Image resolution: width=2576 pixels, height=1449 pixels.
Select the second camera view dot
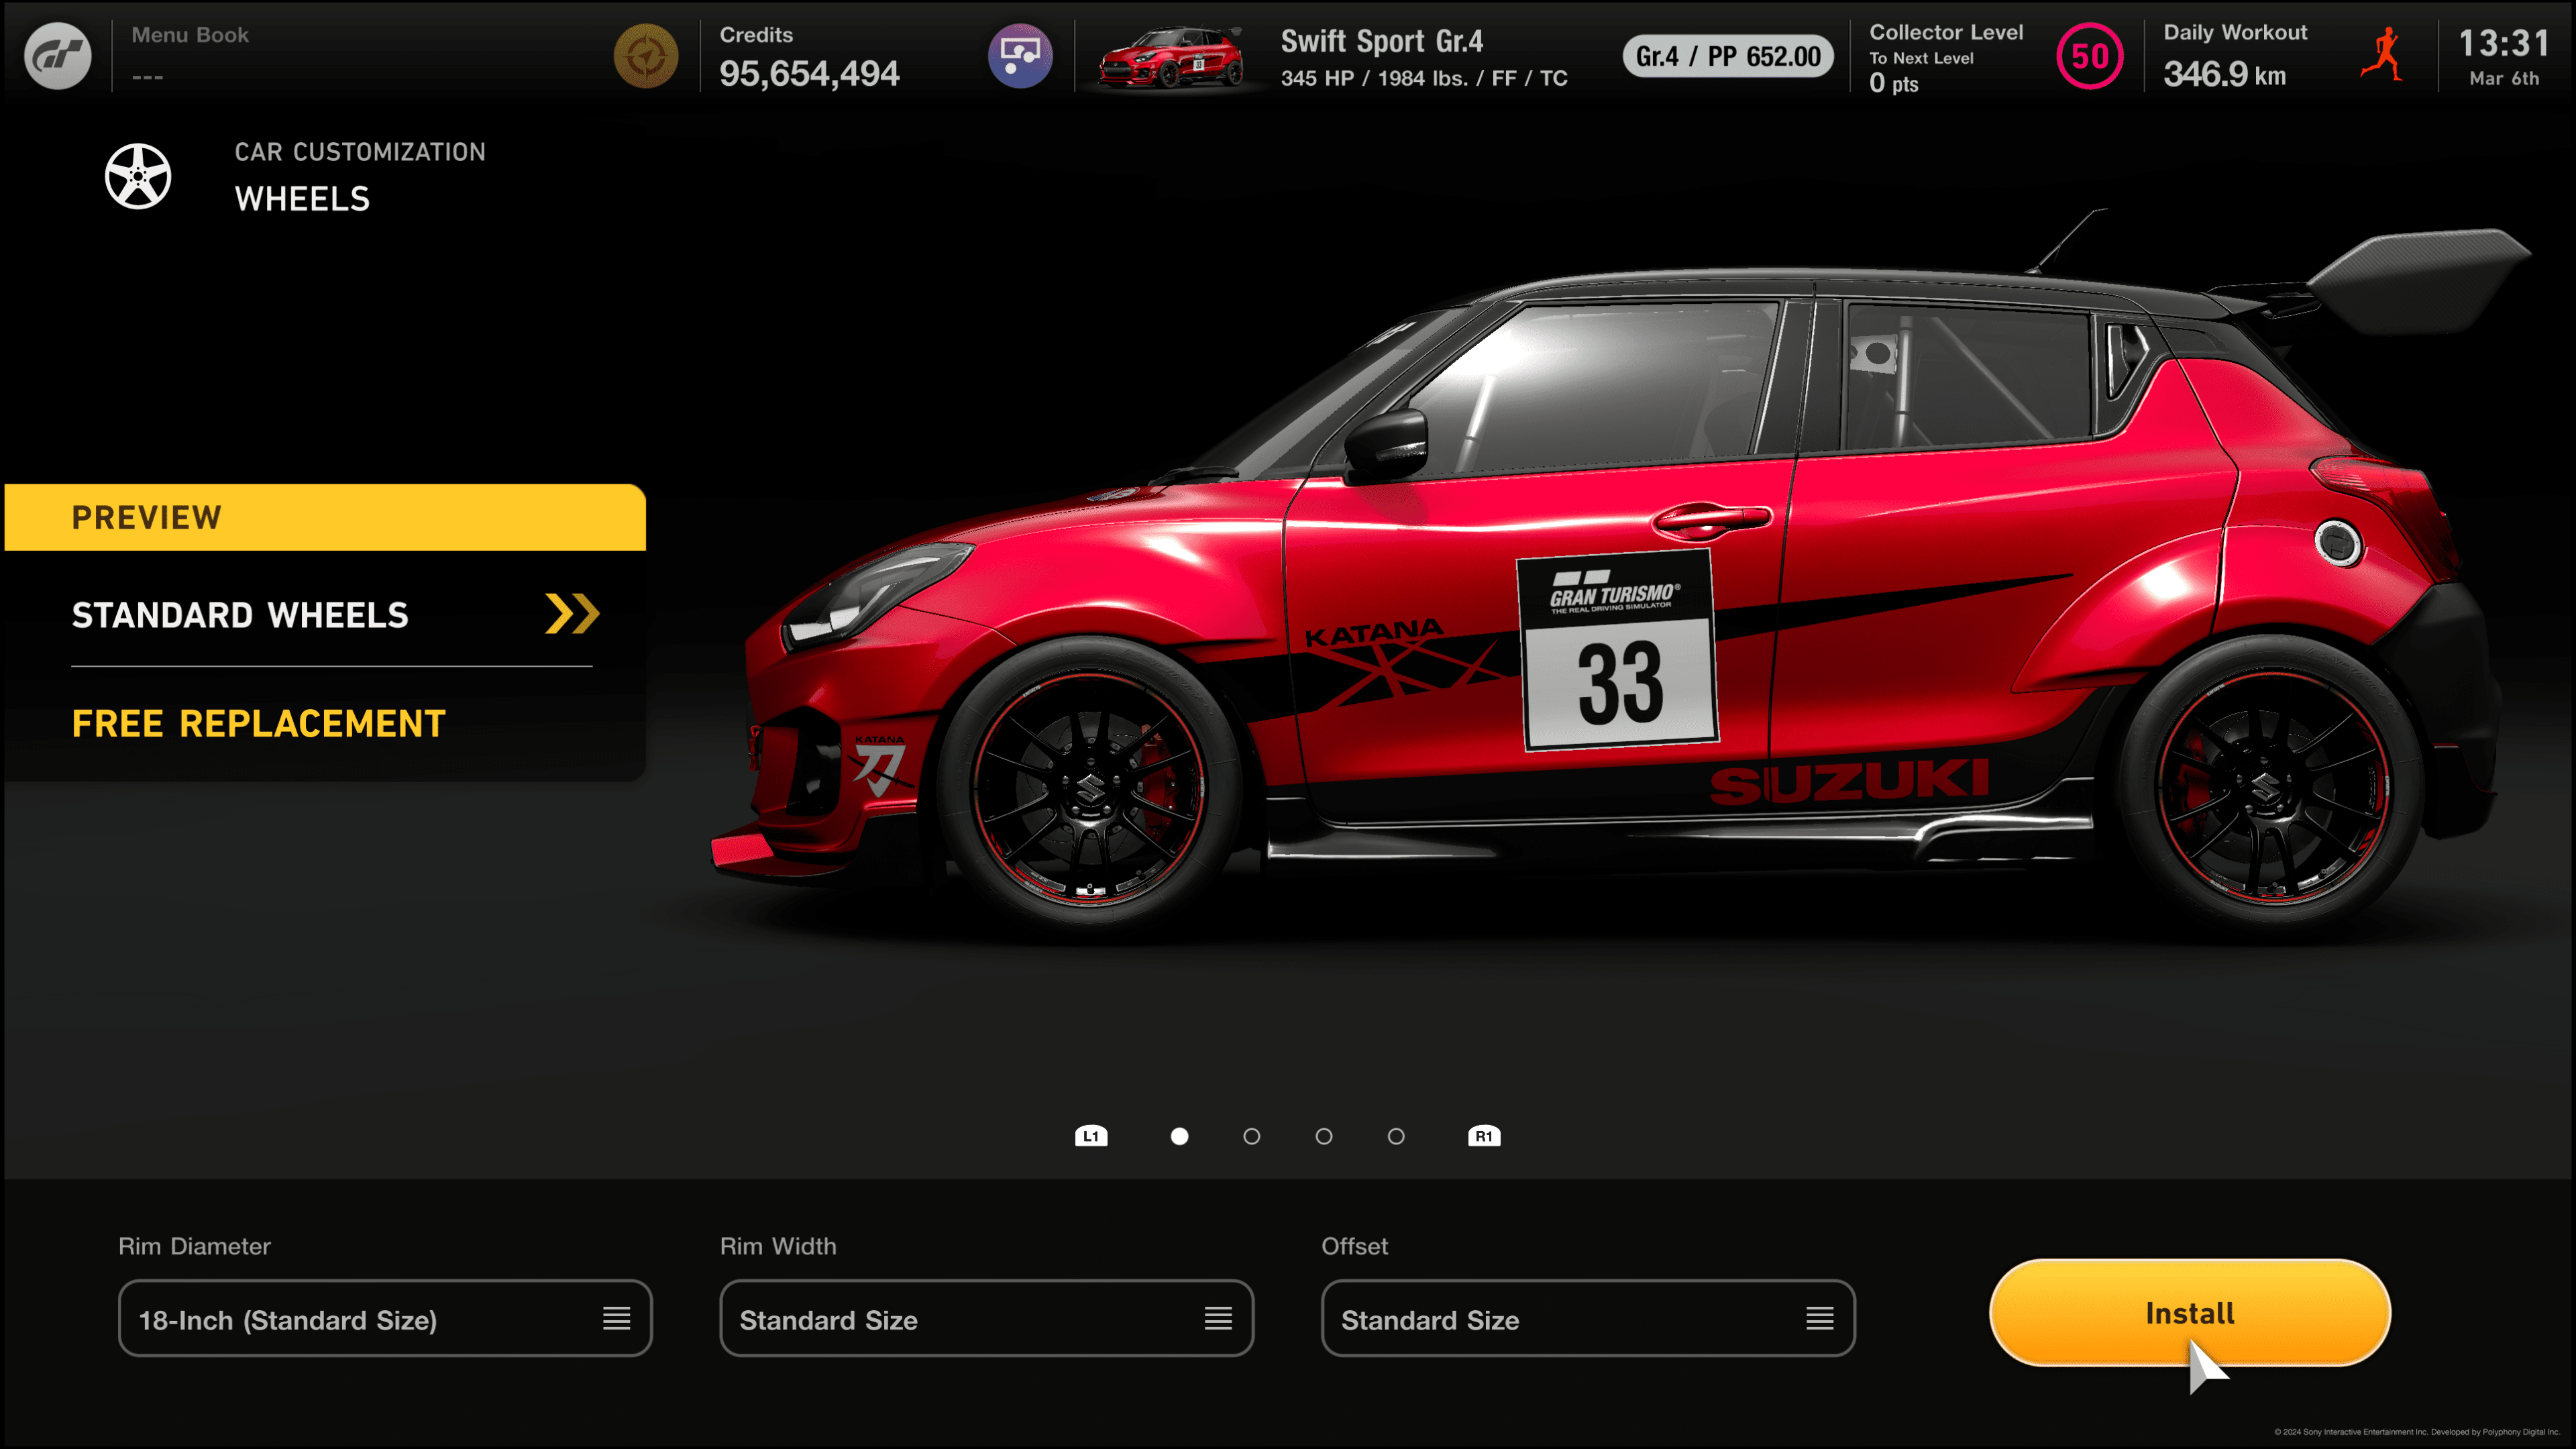1252,1136
